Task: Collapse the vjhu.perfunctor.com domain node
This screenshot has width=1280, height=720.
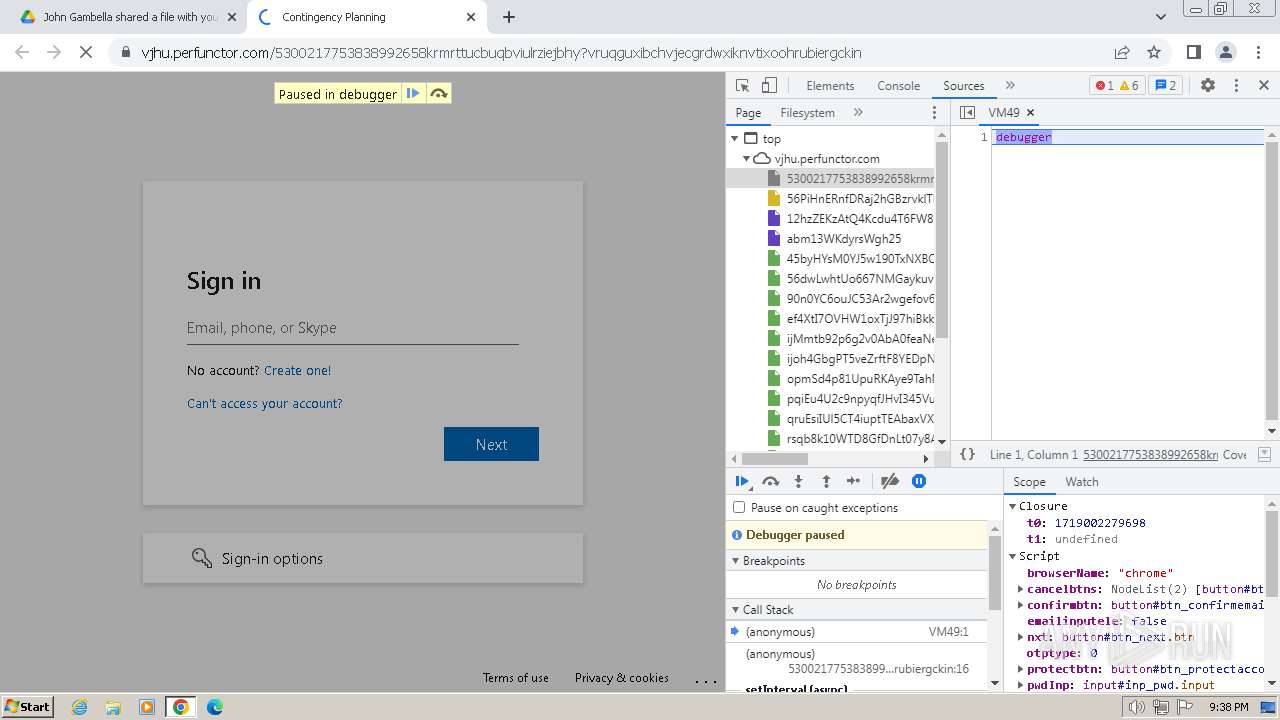Action: (746, 159)
